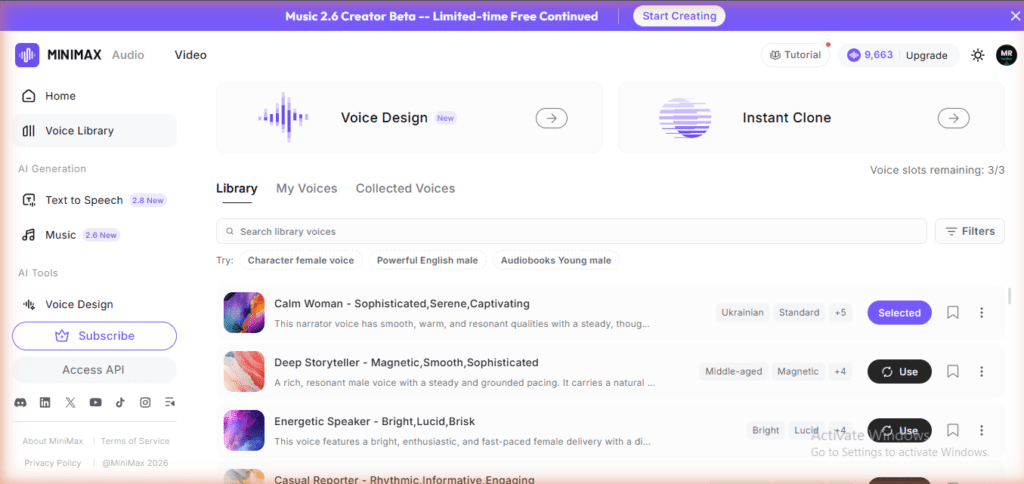Bookmark the Deep Storyteller voice

(x=953, y=372)
